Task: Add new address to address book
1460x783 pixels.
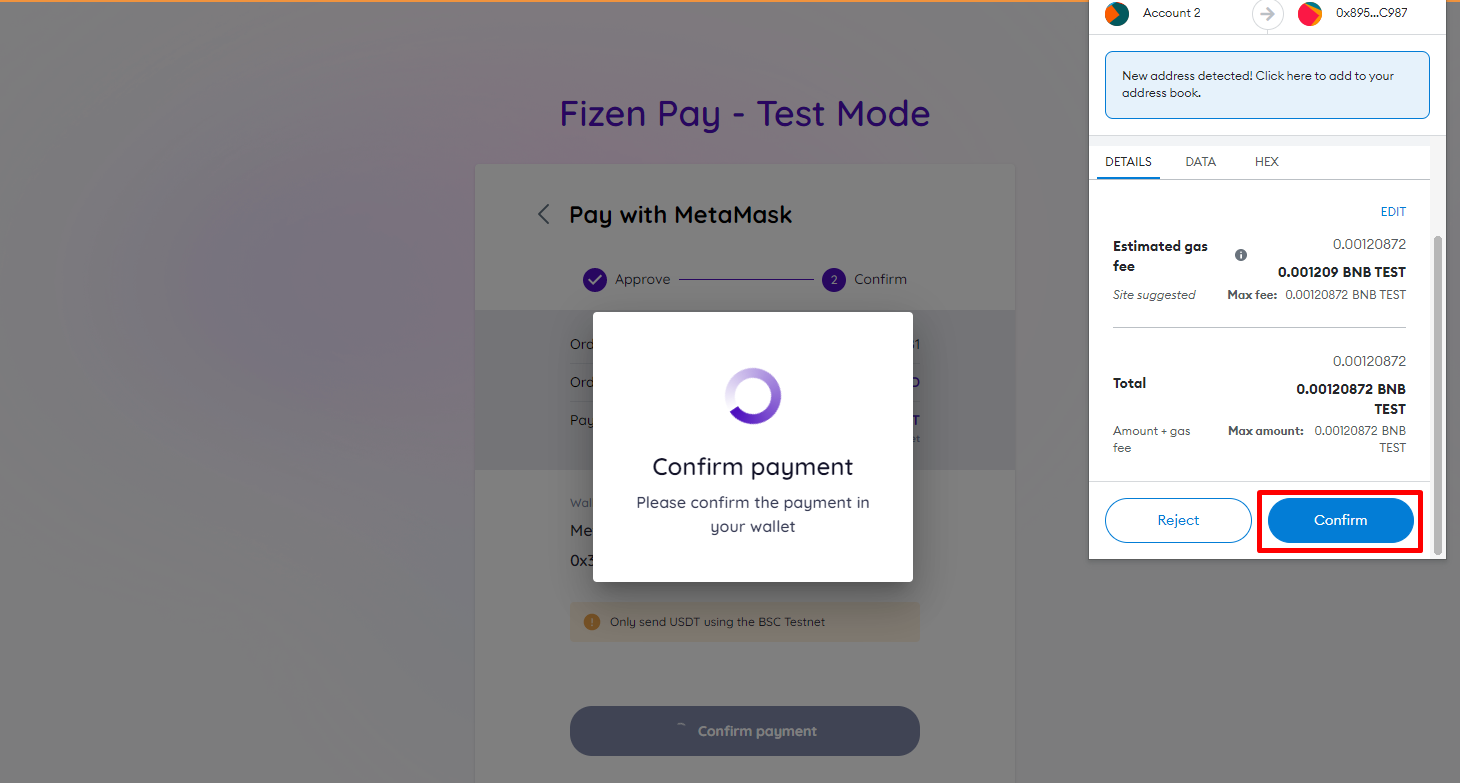Action: coord(1267,84)
